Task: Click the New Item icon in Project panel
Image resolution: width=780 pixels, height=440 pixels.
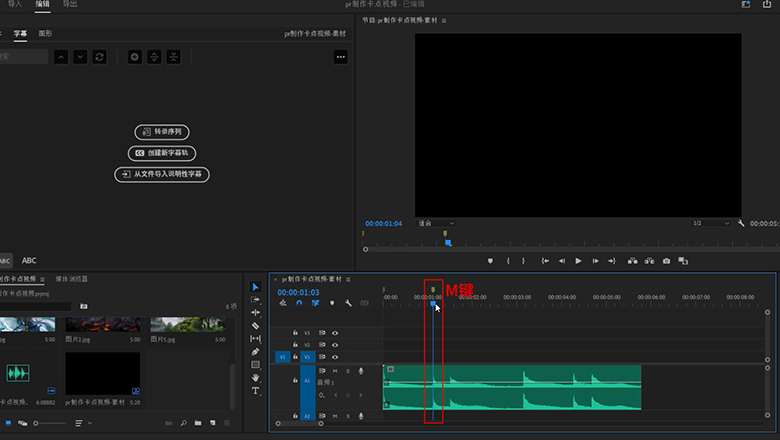Action: pos(213,423)
